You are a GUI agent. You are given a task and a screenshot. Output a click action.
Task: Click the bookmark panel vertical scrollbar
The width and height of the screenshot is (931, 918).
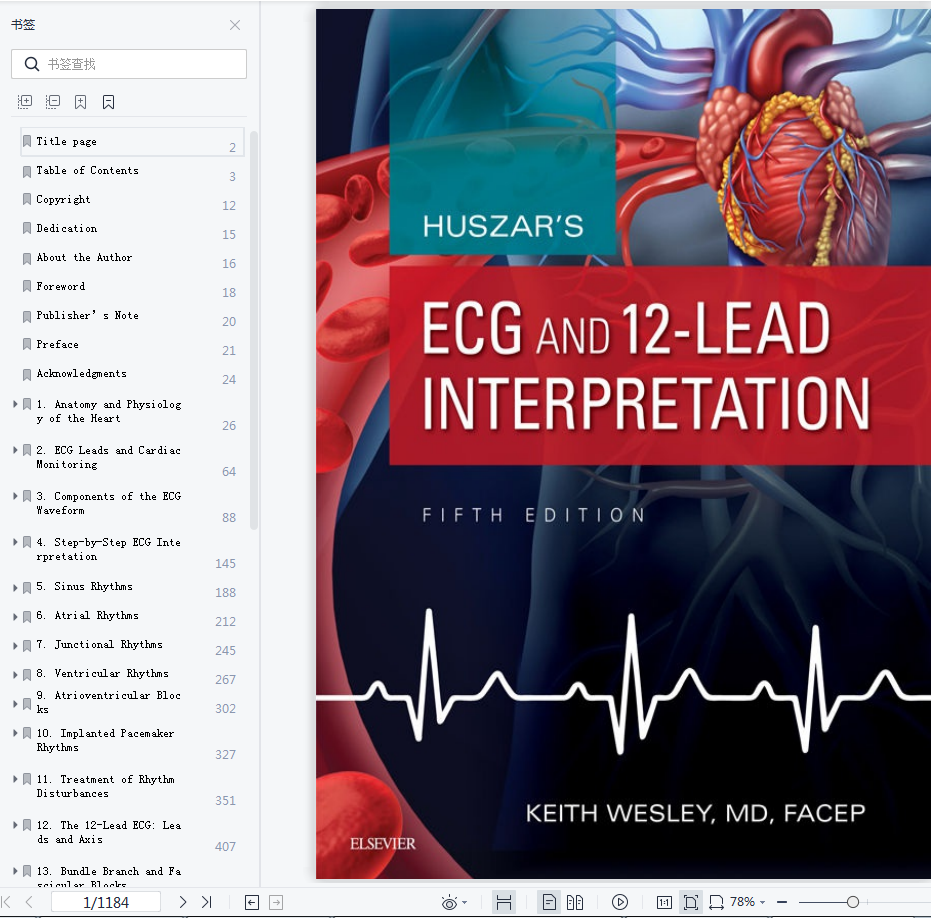(254, 330)
